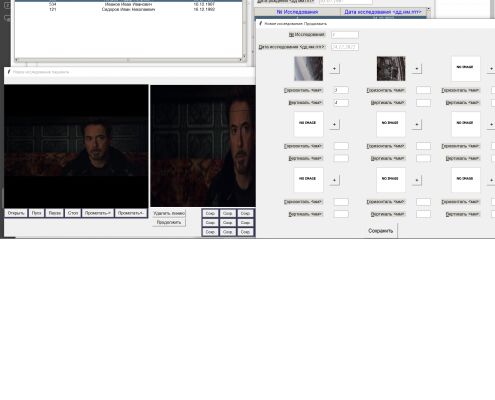Click the Промотать<- rewind button
The height and width of the screenshot is (400, 495).
point(131,213)
